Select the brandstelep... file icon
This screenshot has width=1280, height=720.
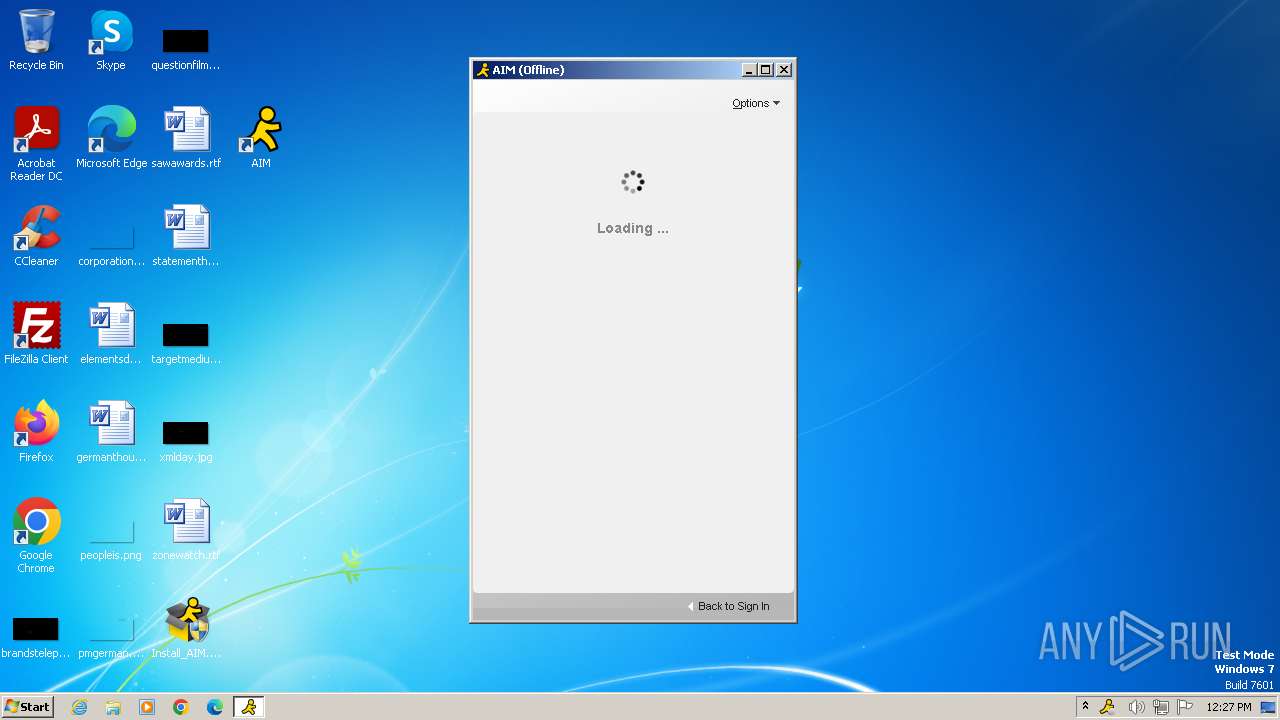click(36, 636)
